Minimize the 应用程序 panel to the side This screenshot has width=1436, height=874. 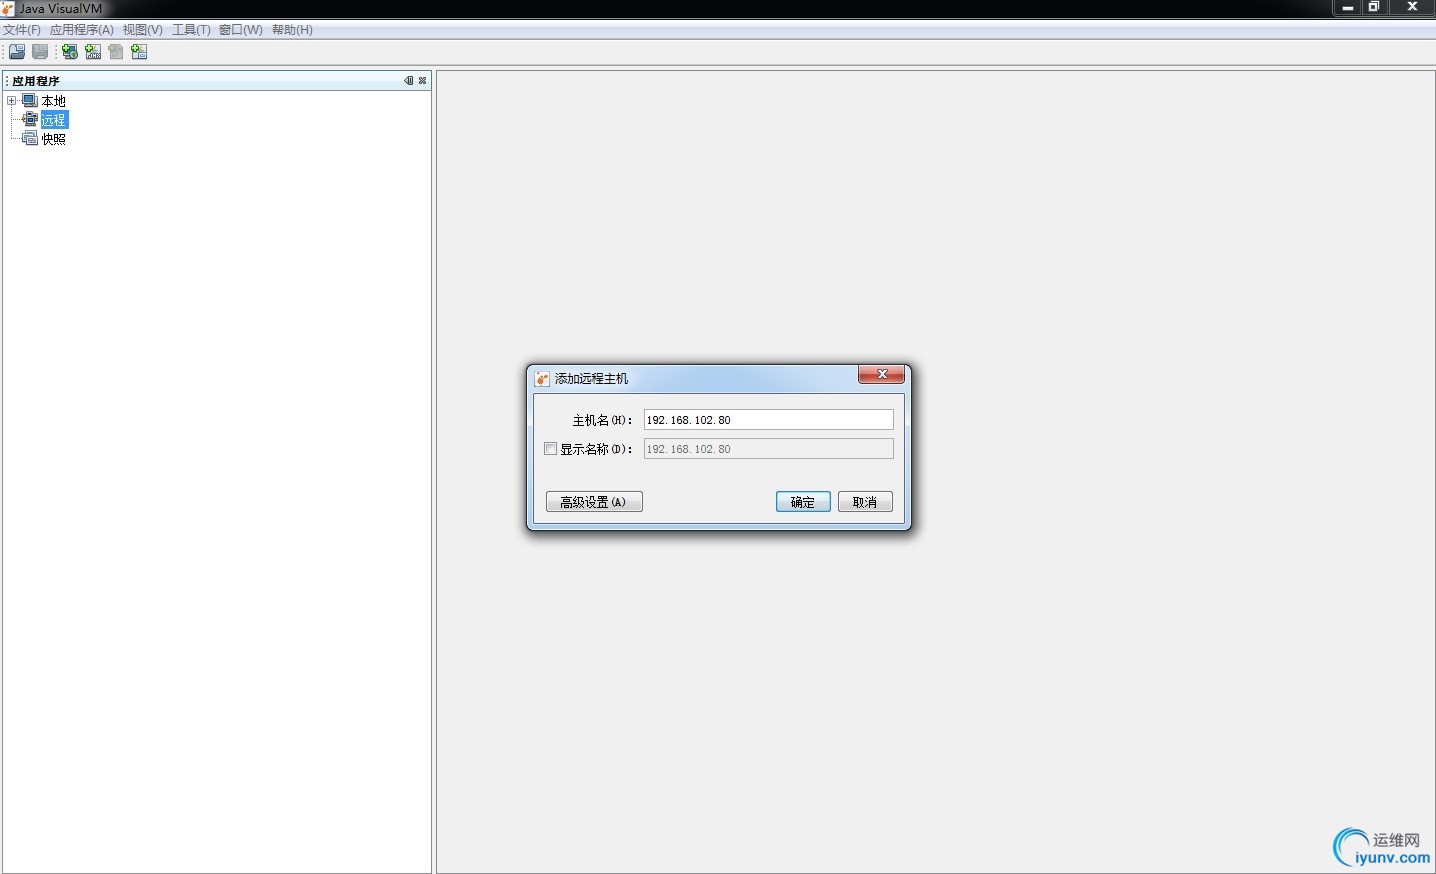coord(408,81)
